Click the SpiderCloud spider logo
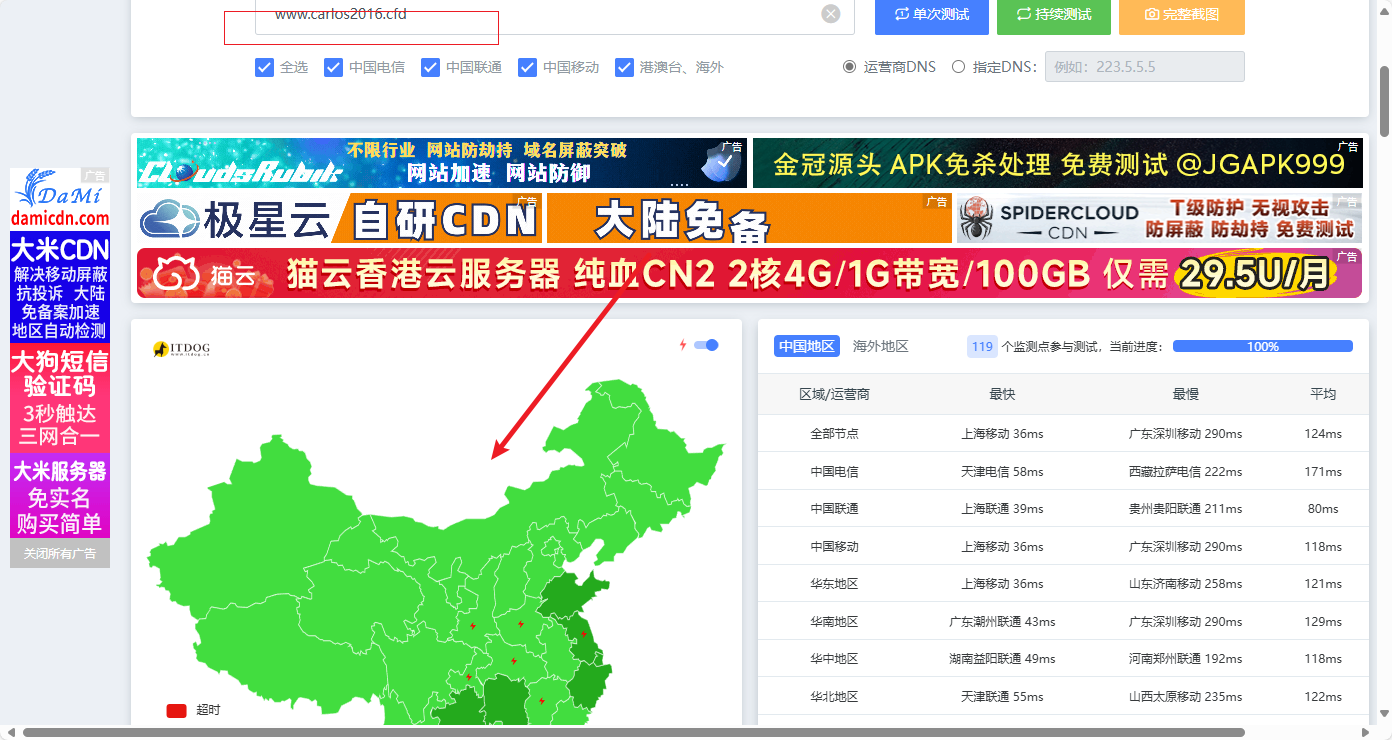 975,219
